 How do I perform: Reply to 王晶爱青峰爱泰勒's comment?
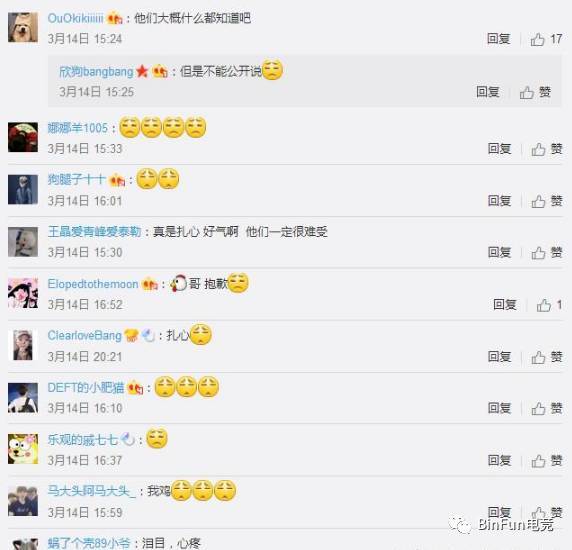click(499, 252)
